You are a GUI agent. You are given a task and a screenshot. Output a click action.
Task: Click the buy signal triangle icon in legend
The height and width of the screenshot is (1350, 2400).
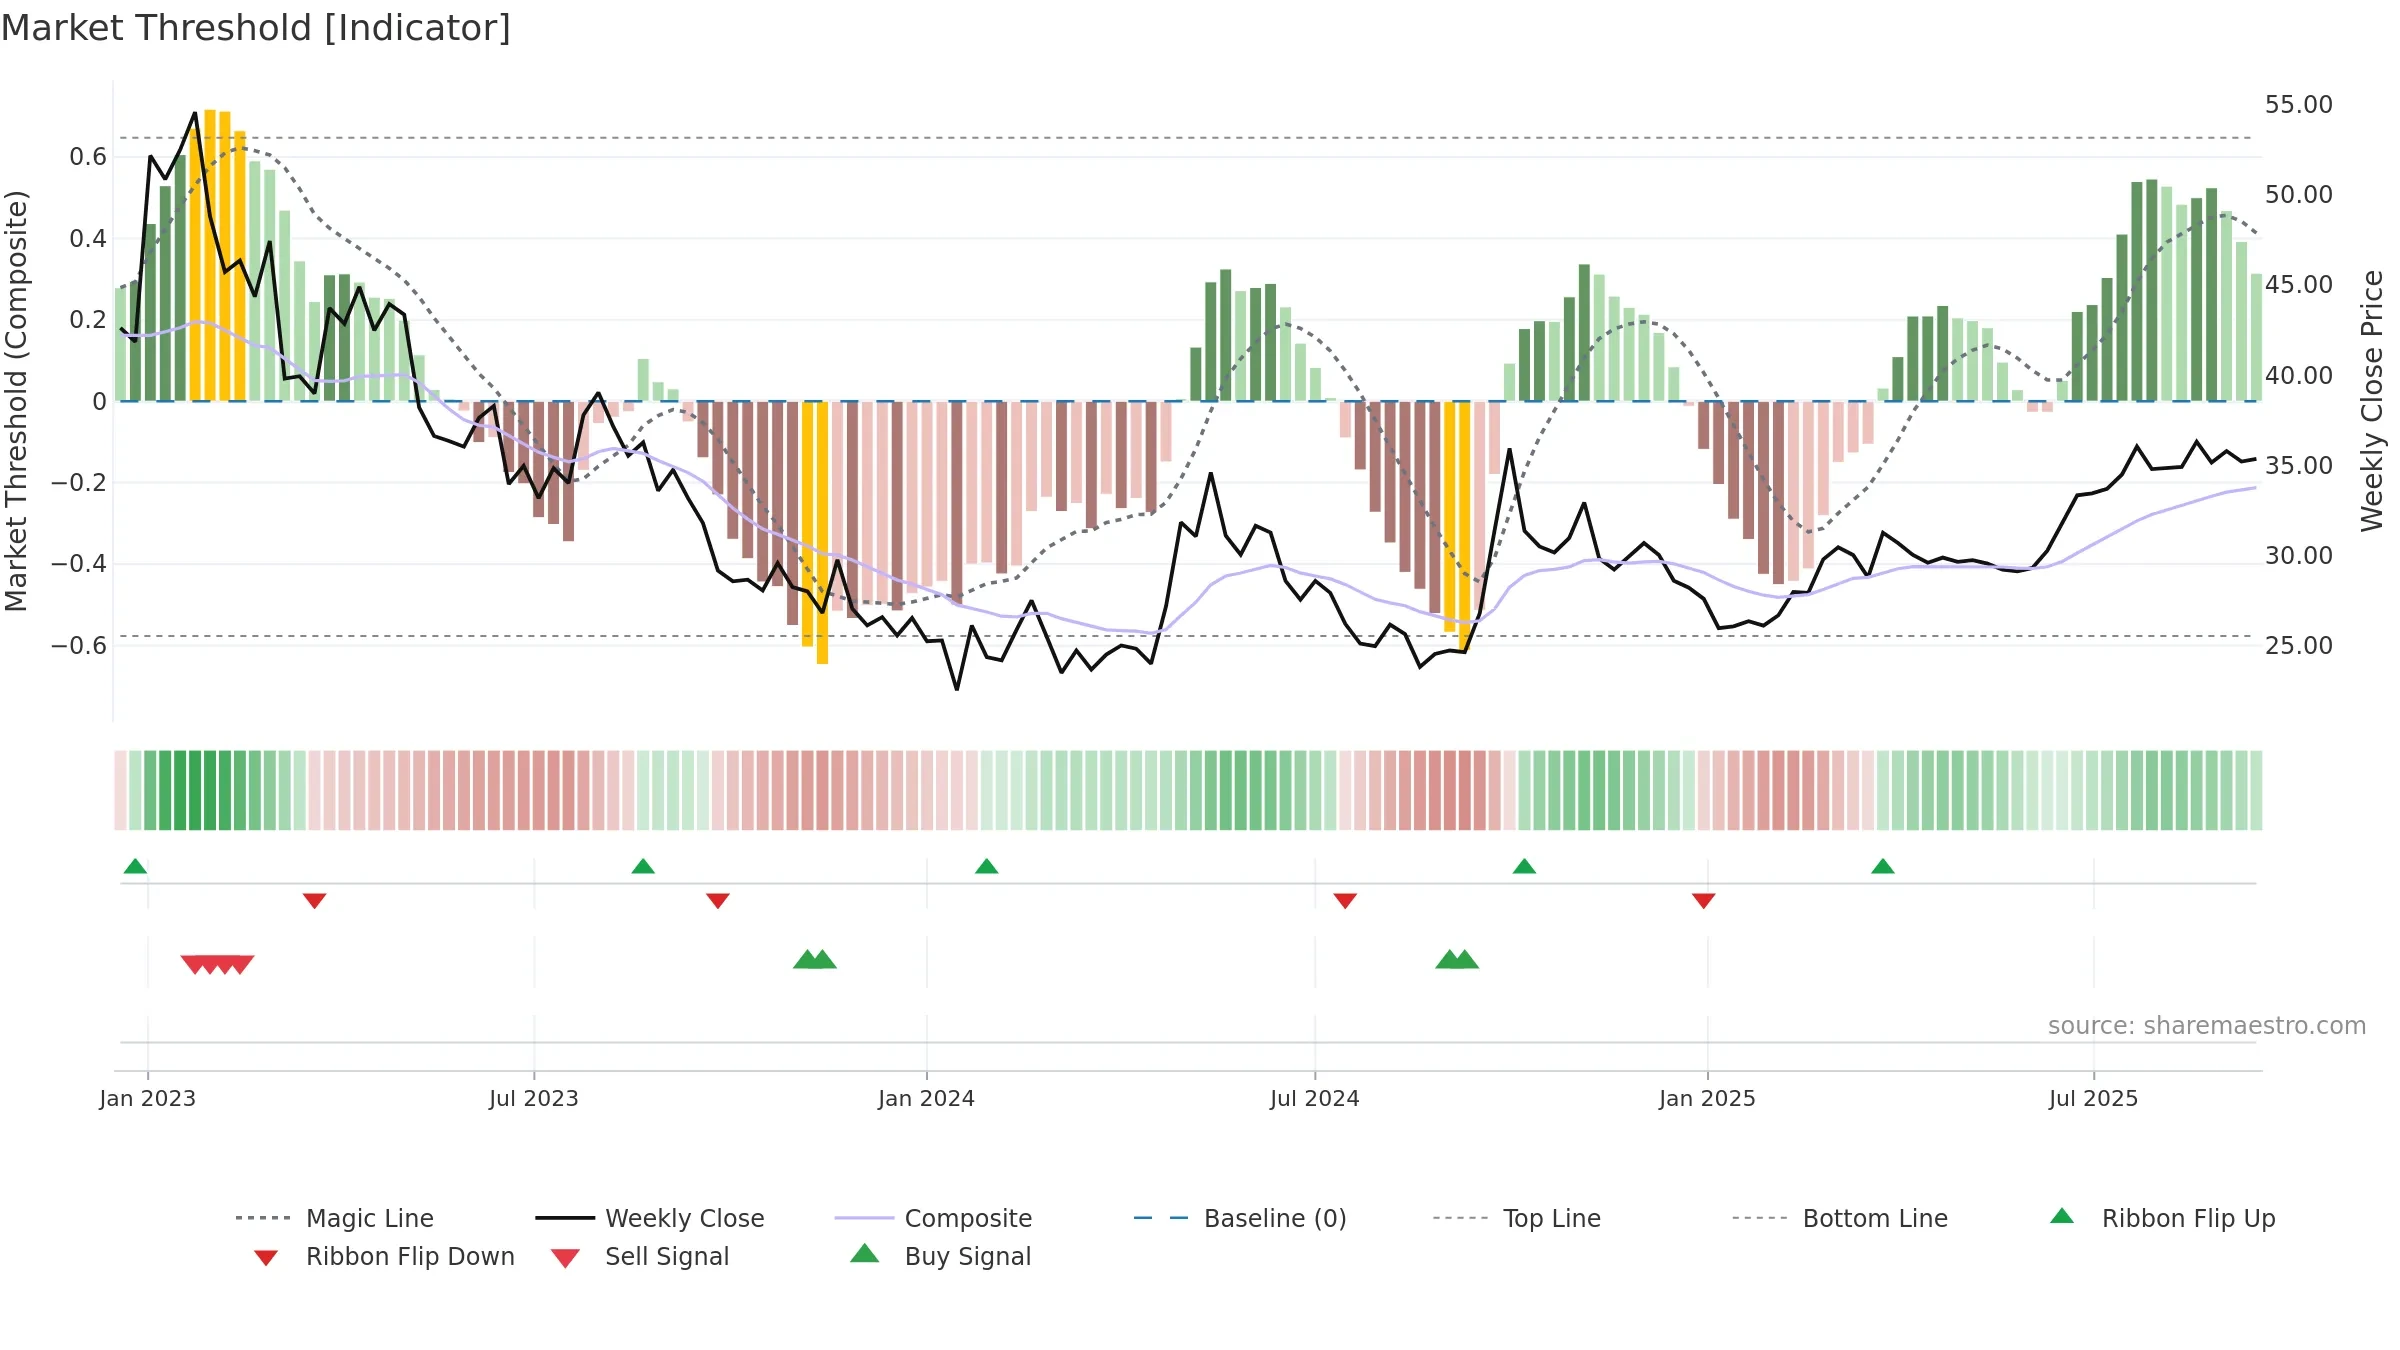pos(864,1253)
